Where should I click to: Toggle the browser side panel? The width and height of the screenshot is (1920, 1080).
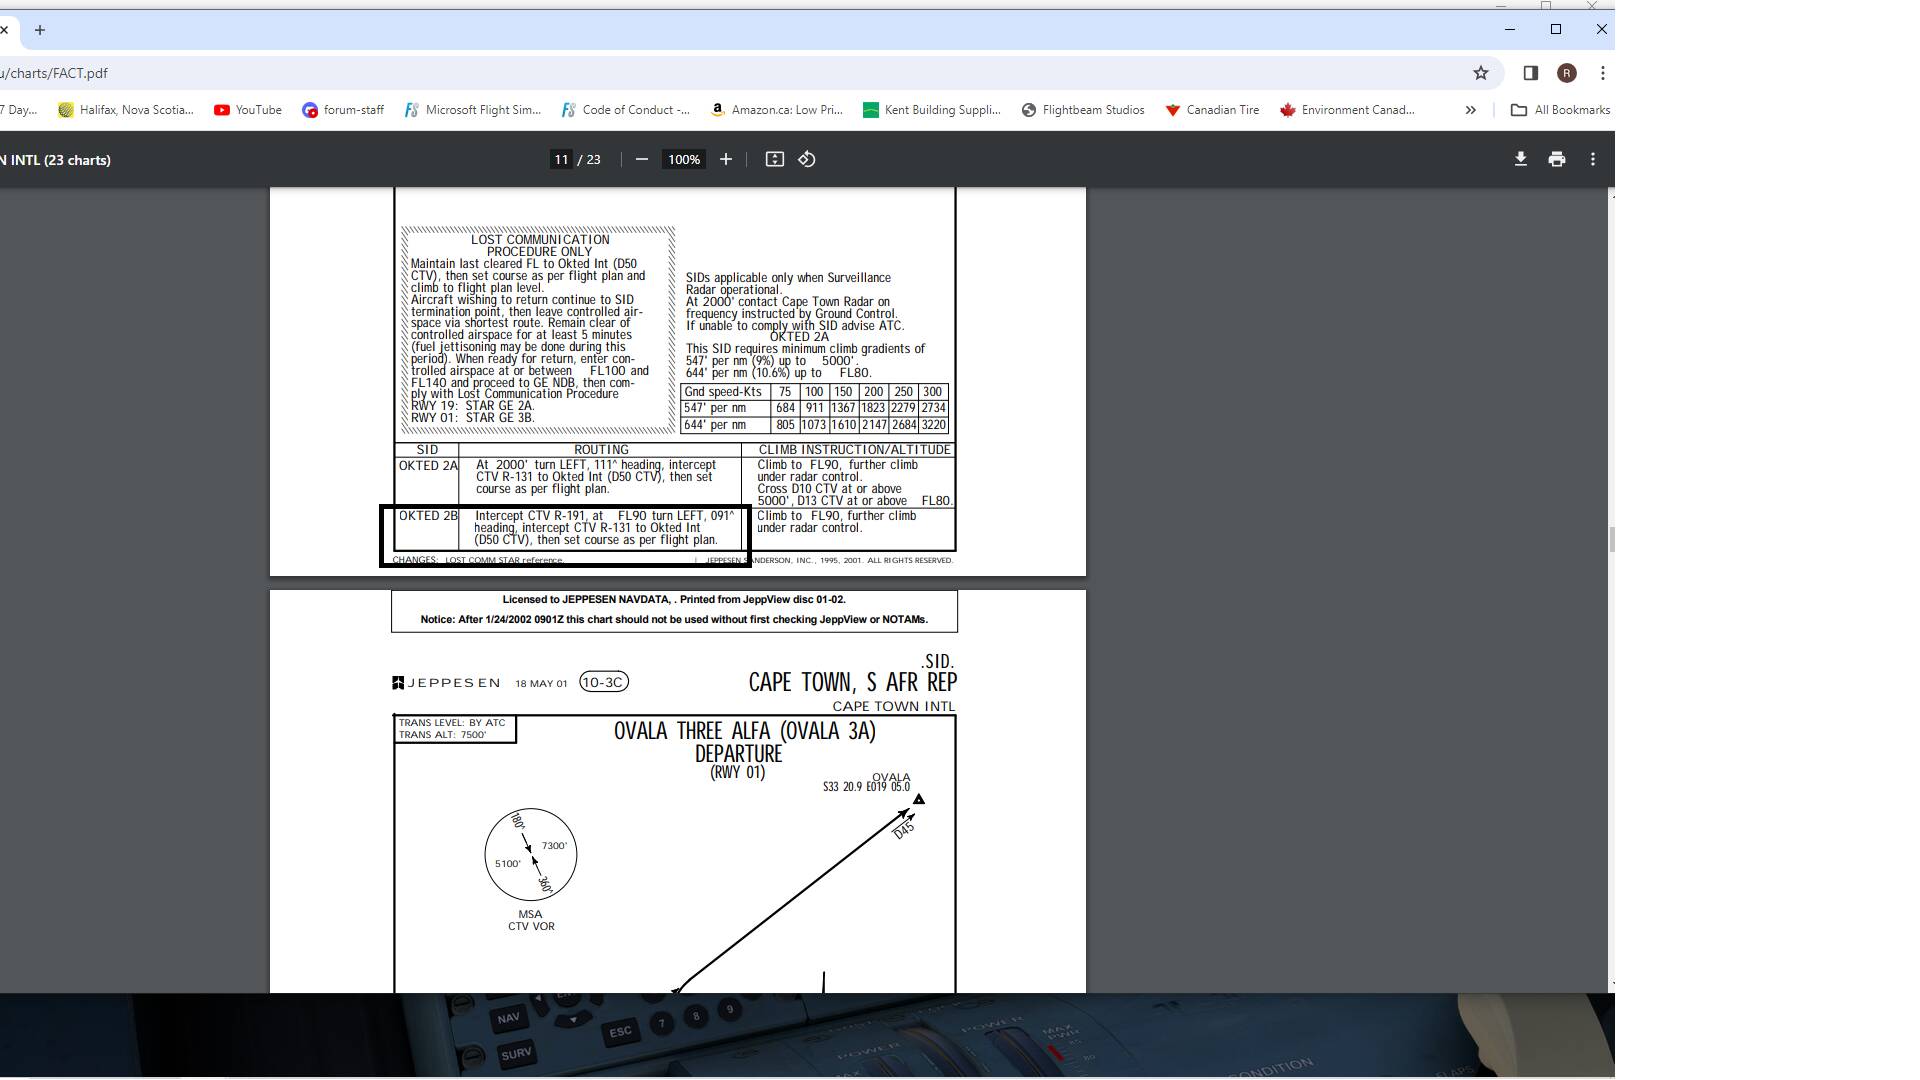pos(1530,73)
